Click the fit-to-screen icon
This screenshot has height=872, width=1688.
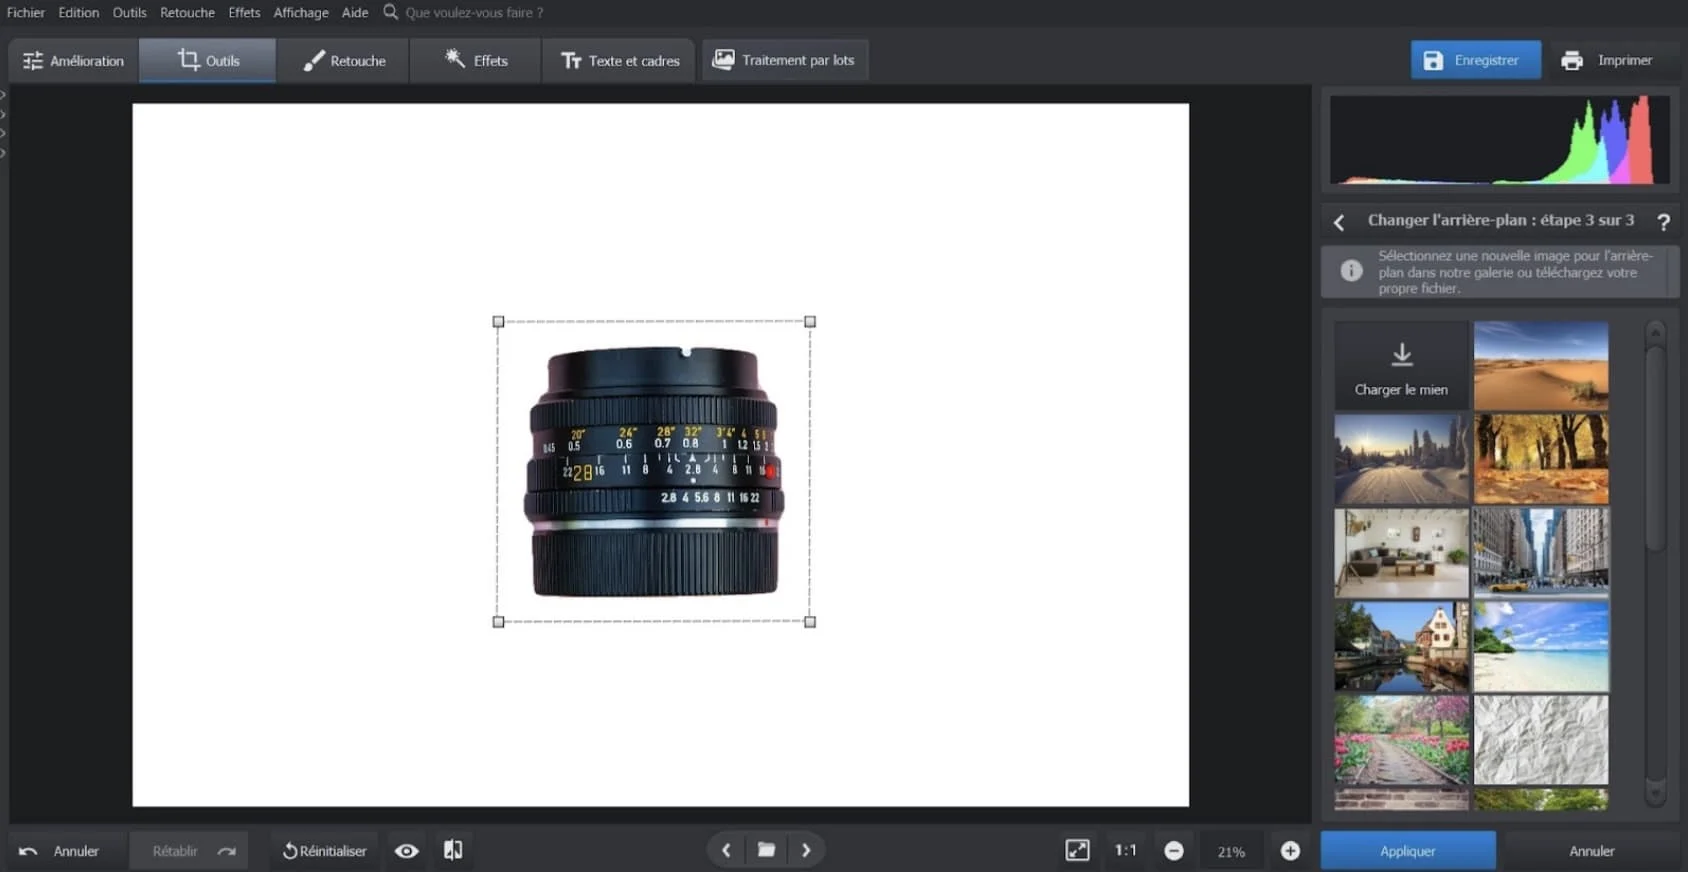pyautogui.click(x=1077, y=850)
